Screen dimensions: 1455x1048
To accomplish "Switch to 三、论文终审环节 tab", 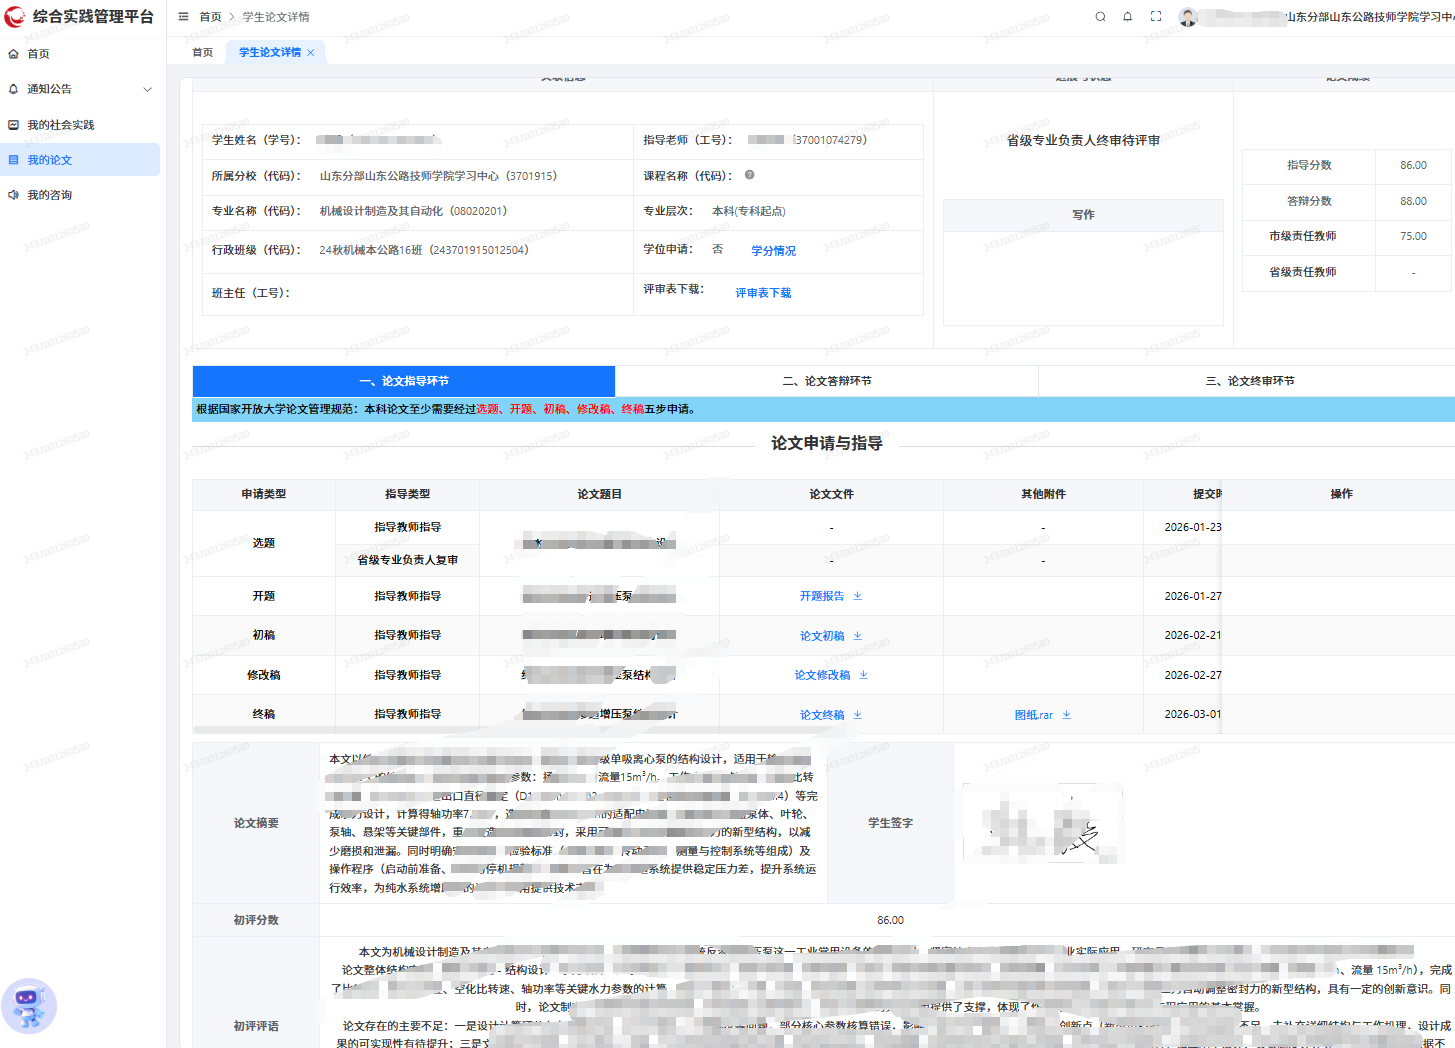I will pyautogui.click(x=1250, y=381).
